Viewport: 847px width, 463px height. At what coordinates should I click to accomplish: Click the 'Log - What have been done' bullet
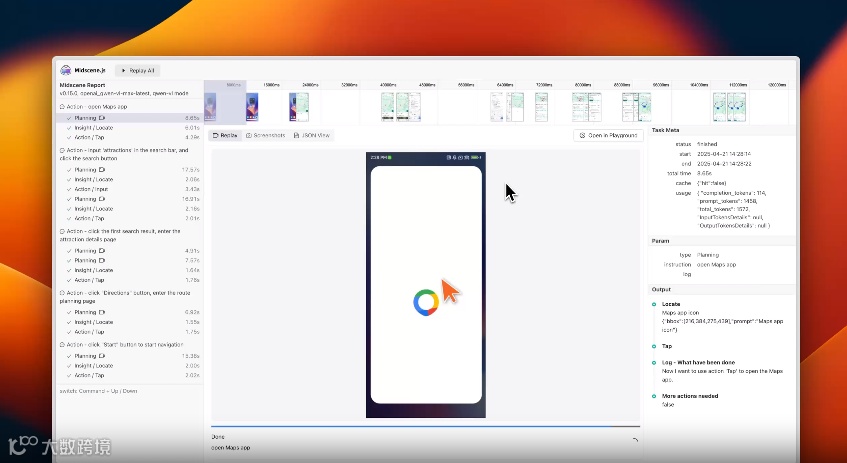pos(654,363)
